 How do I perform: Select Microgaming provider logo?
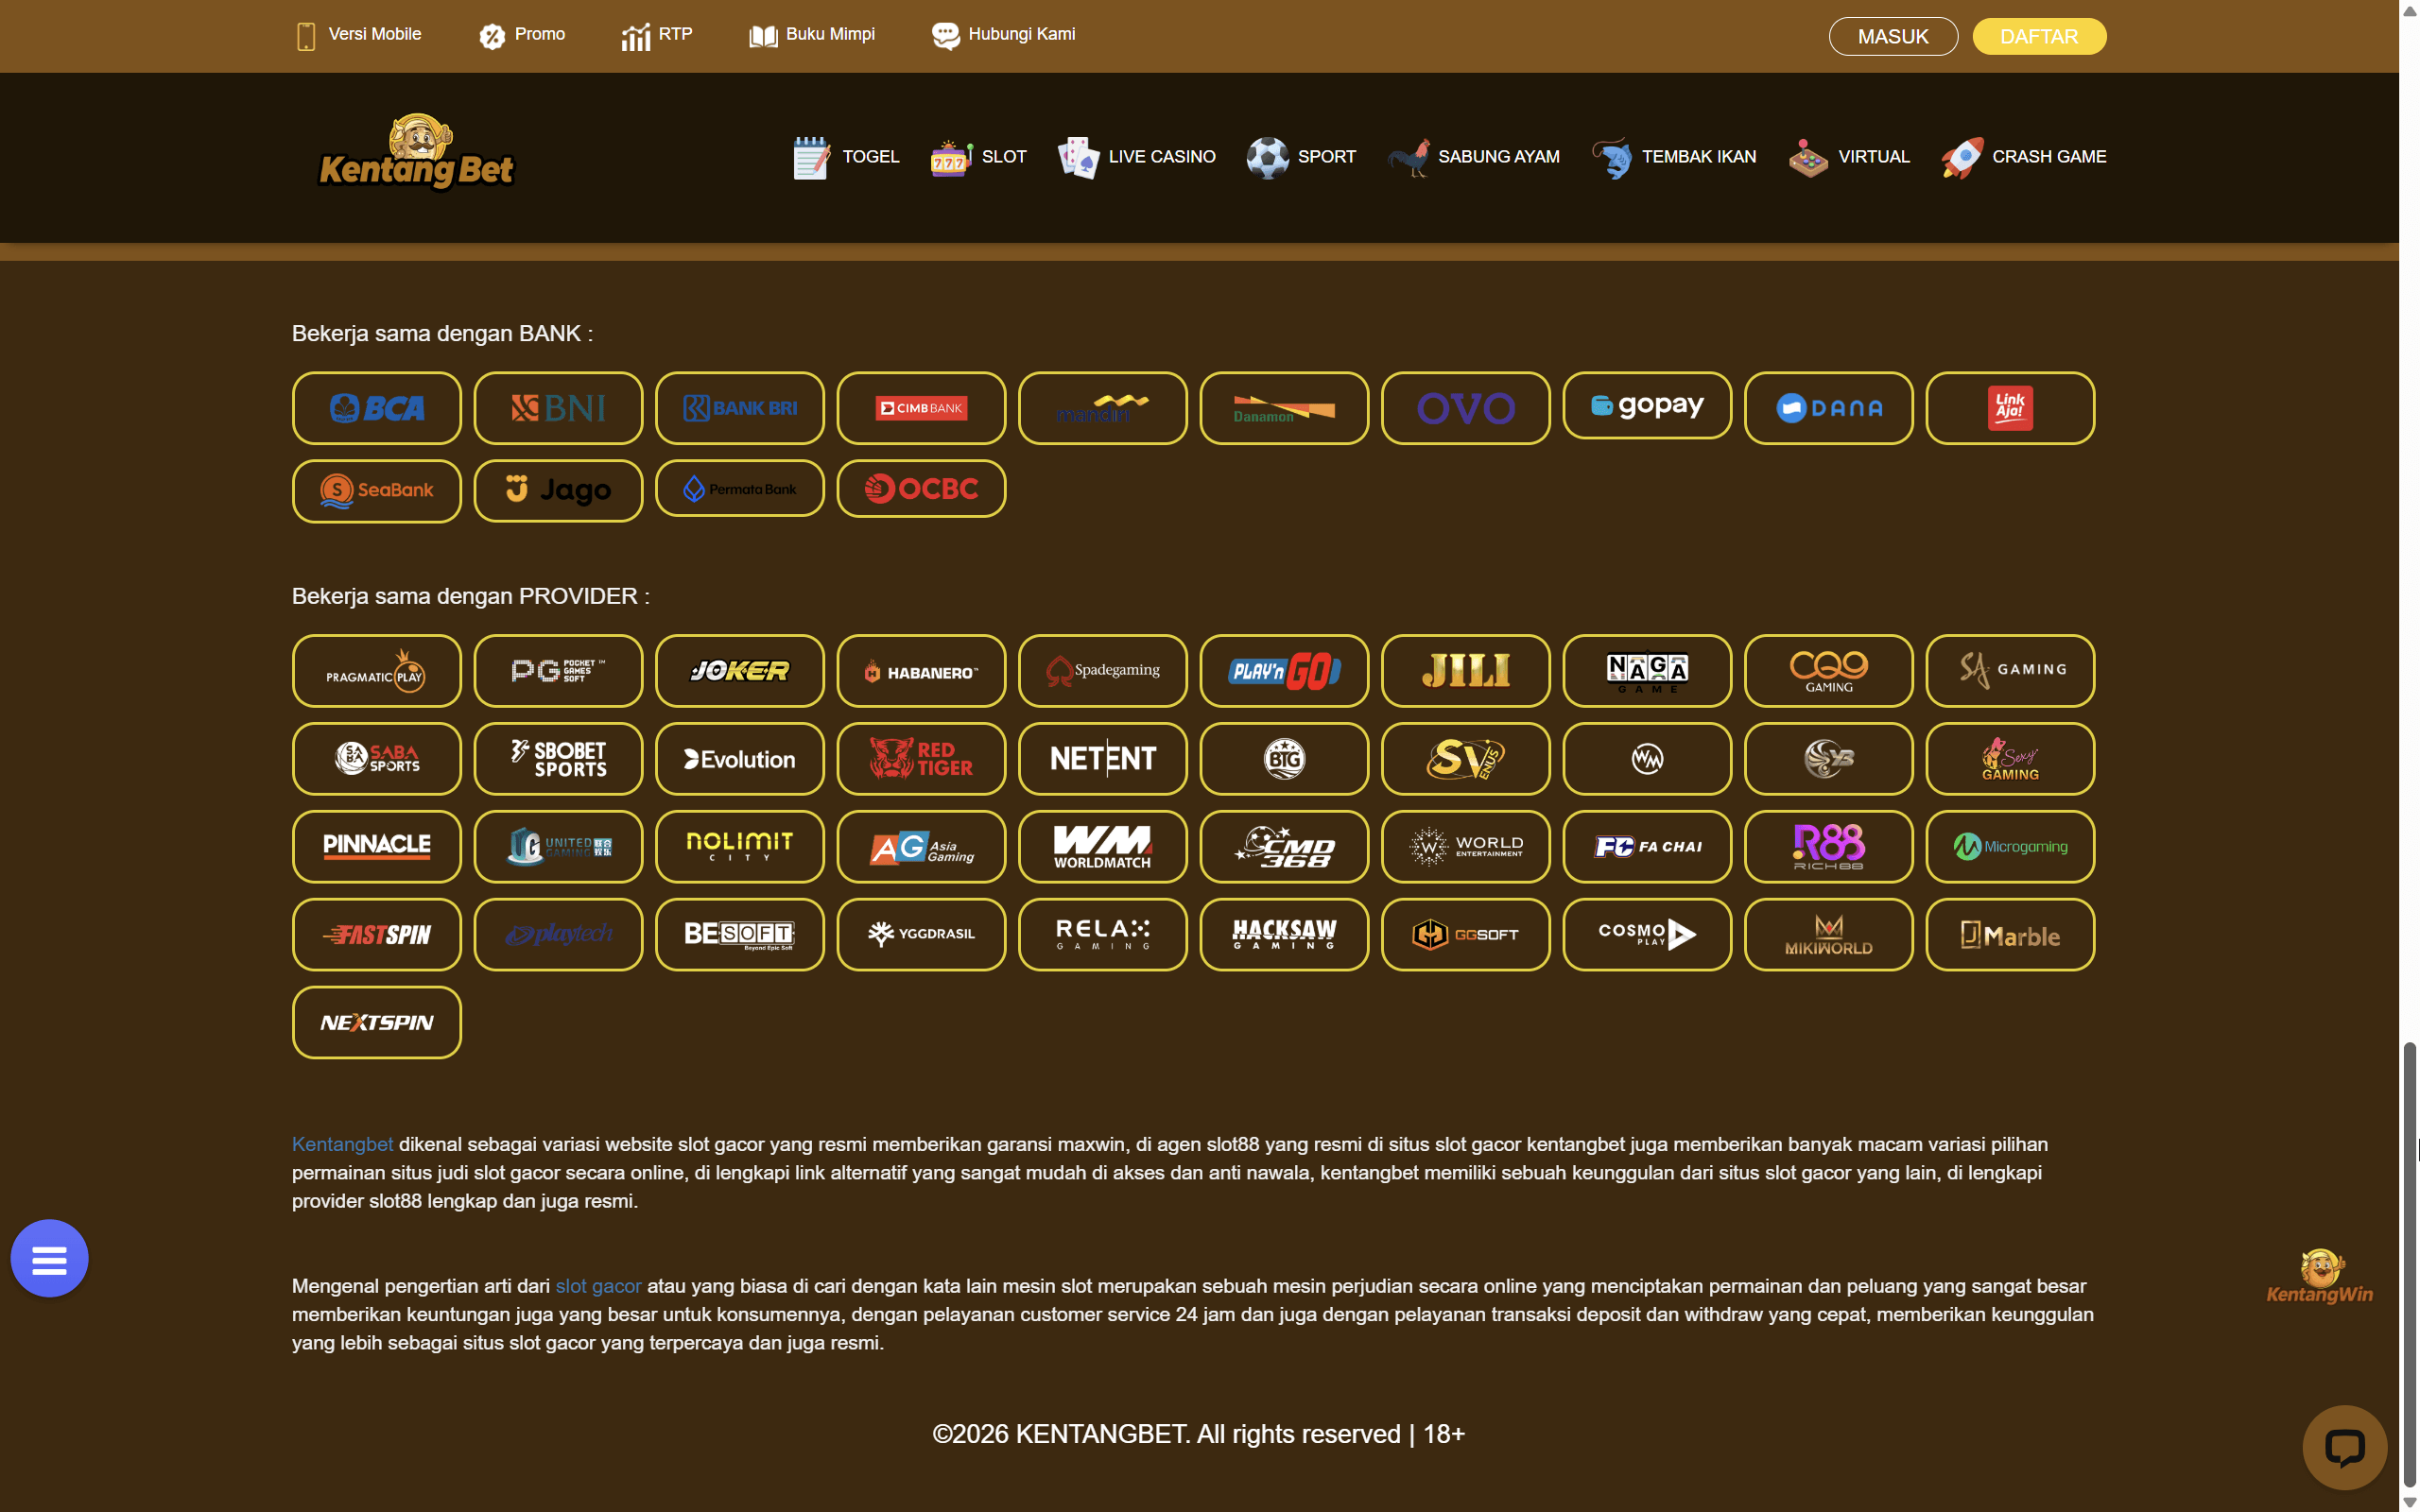click(2010, 847)
